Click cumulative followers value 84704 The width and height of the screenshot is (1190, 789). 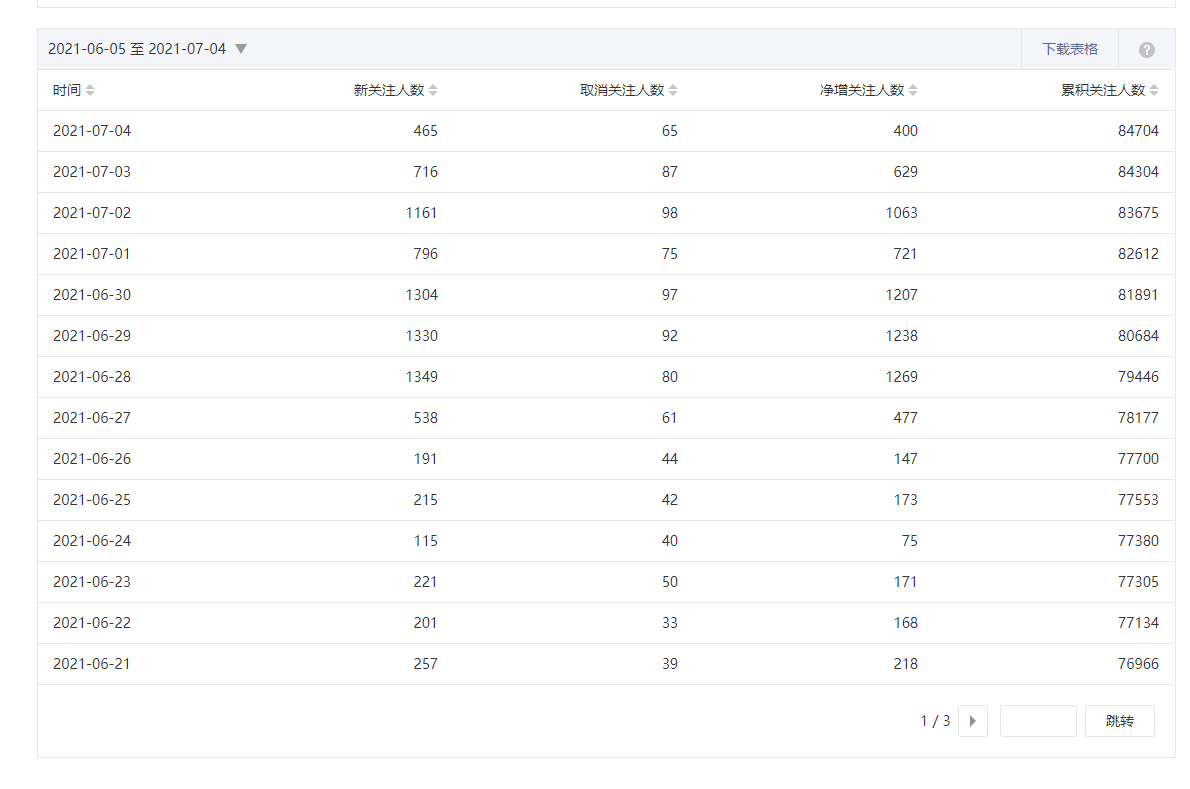click(x=1138, y=131)
